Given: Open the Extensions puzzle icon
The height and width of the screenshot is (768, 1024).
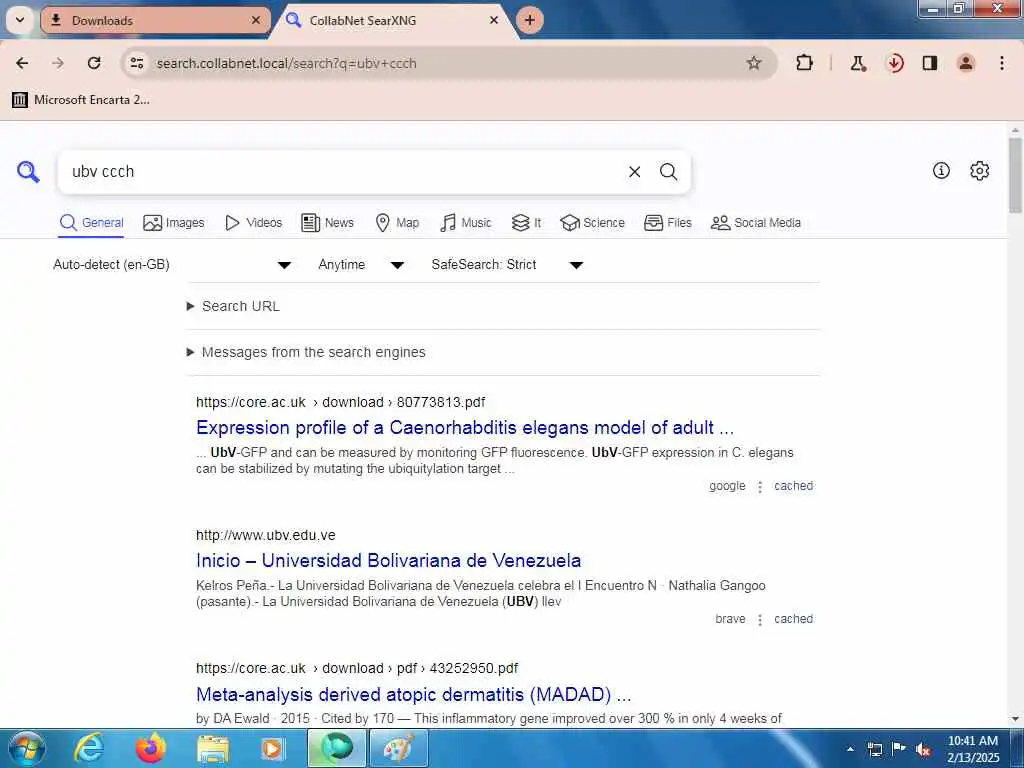Looking at the screenshot, I should coord(805,63).
